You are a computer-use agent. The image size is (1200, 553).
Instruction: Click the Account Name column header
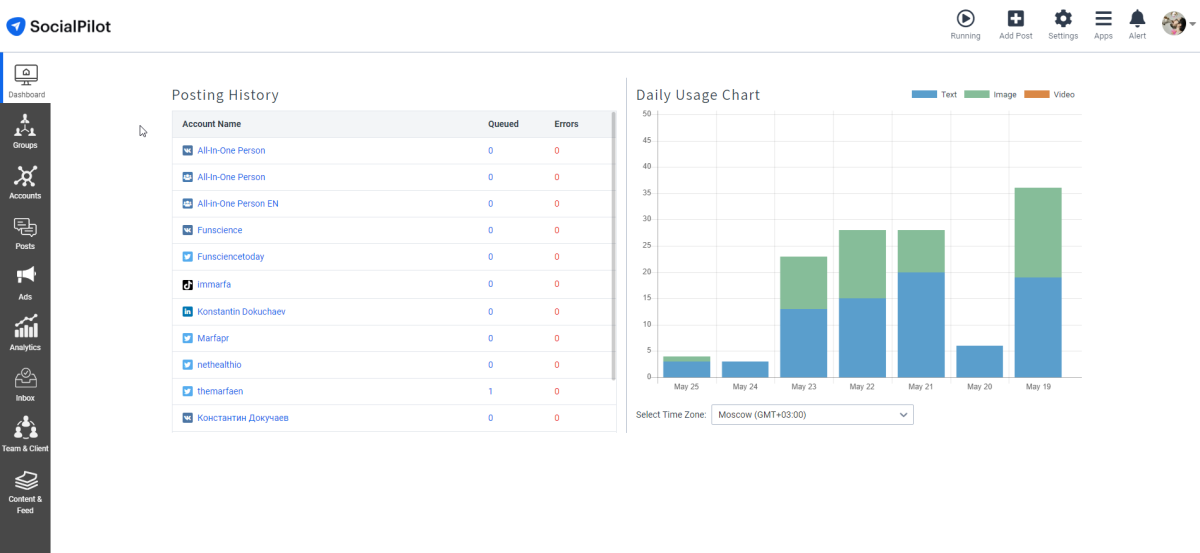point(211,124)
